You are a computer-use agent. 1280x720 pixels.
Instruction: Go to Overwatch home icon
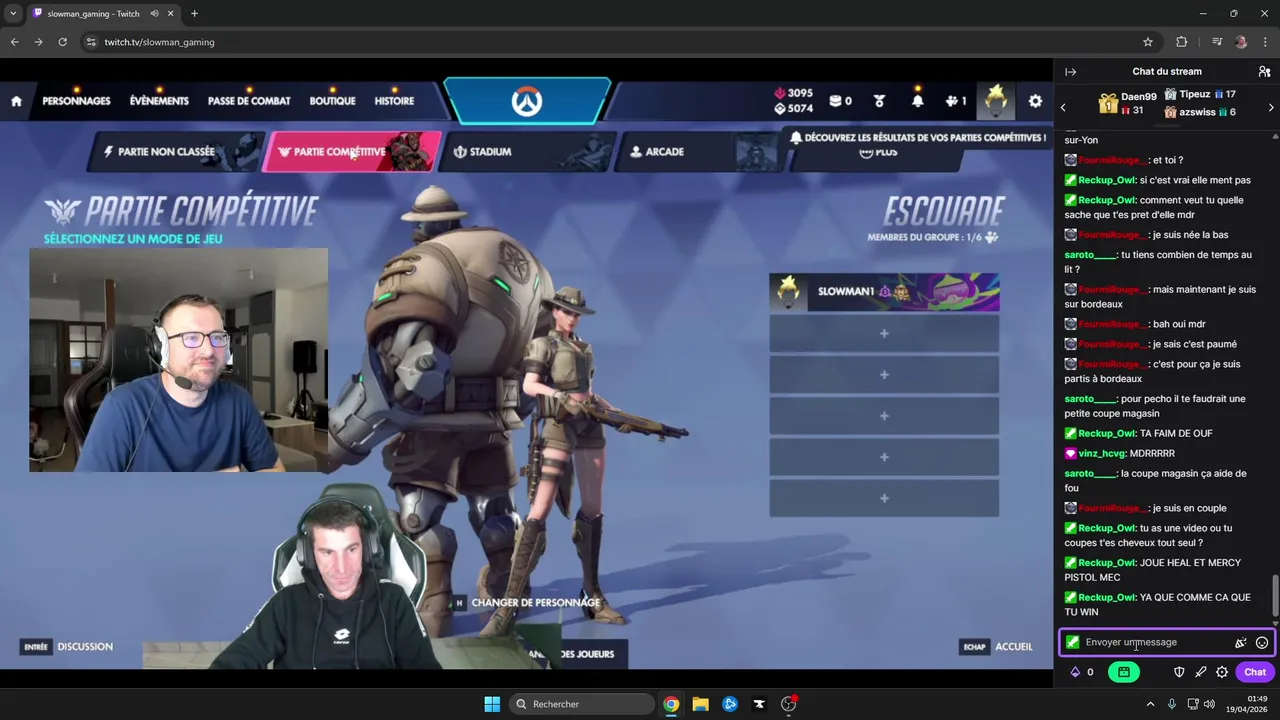(16, 101)
